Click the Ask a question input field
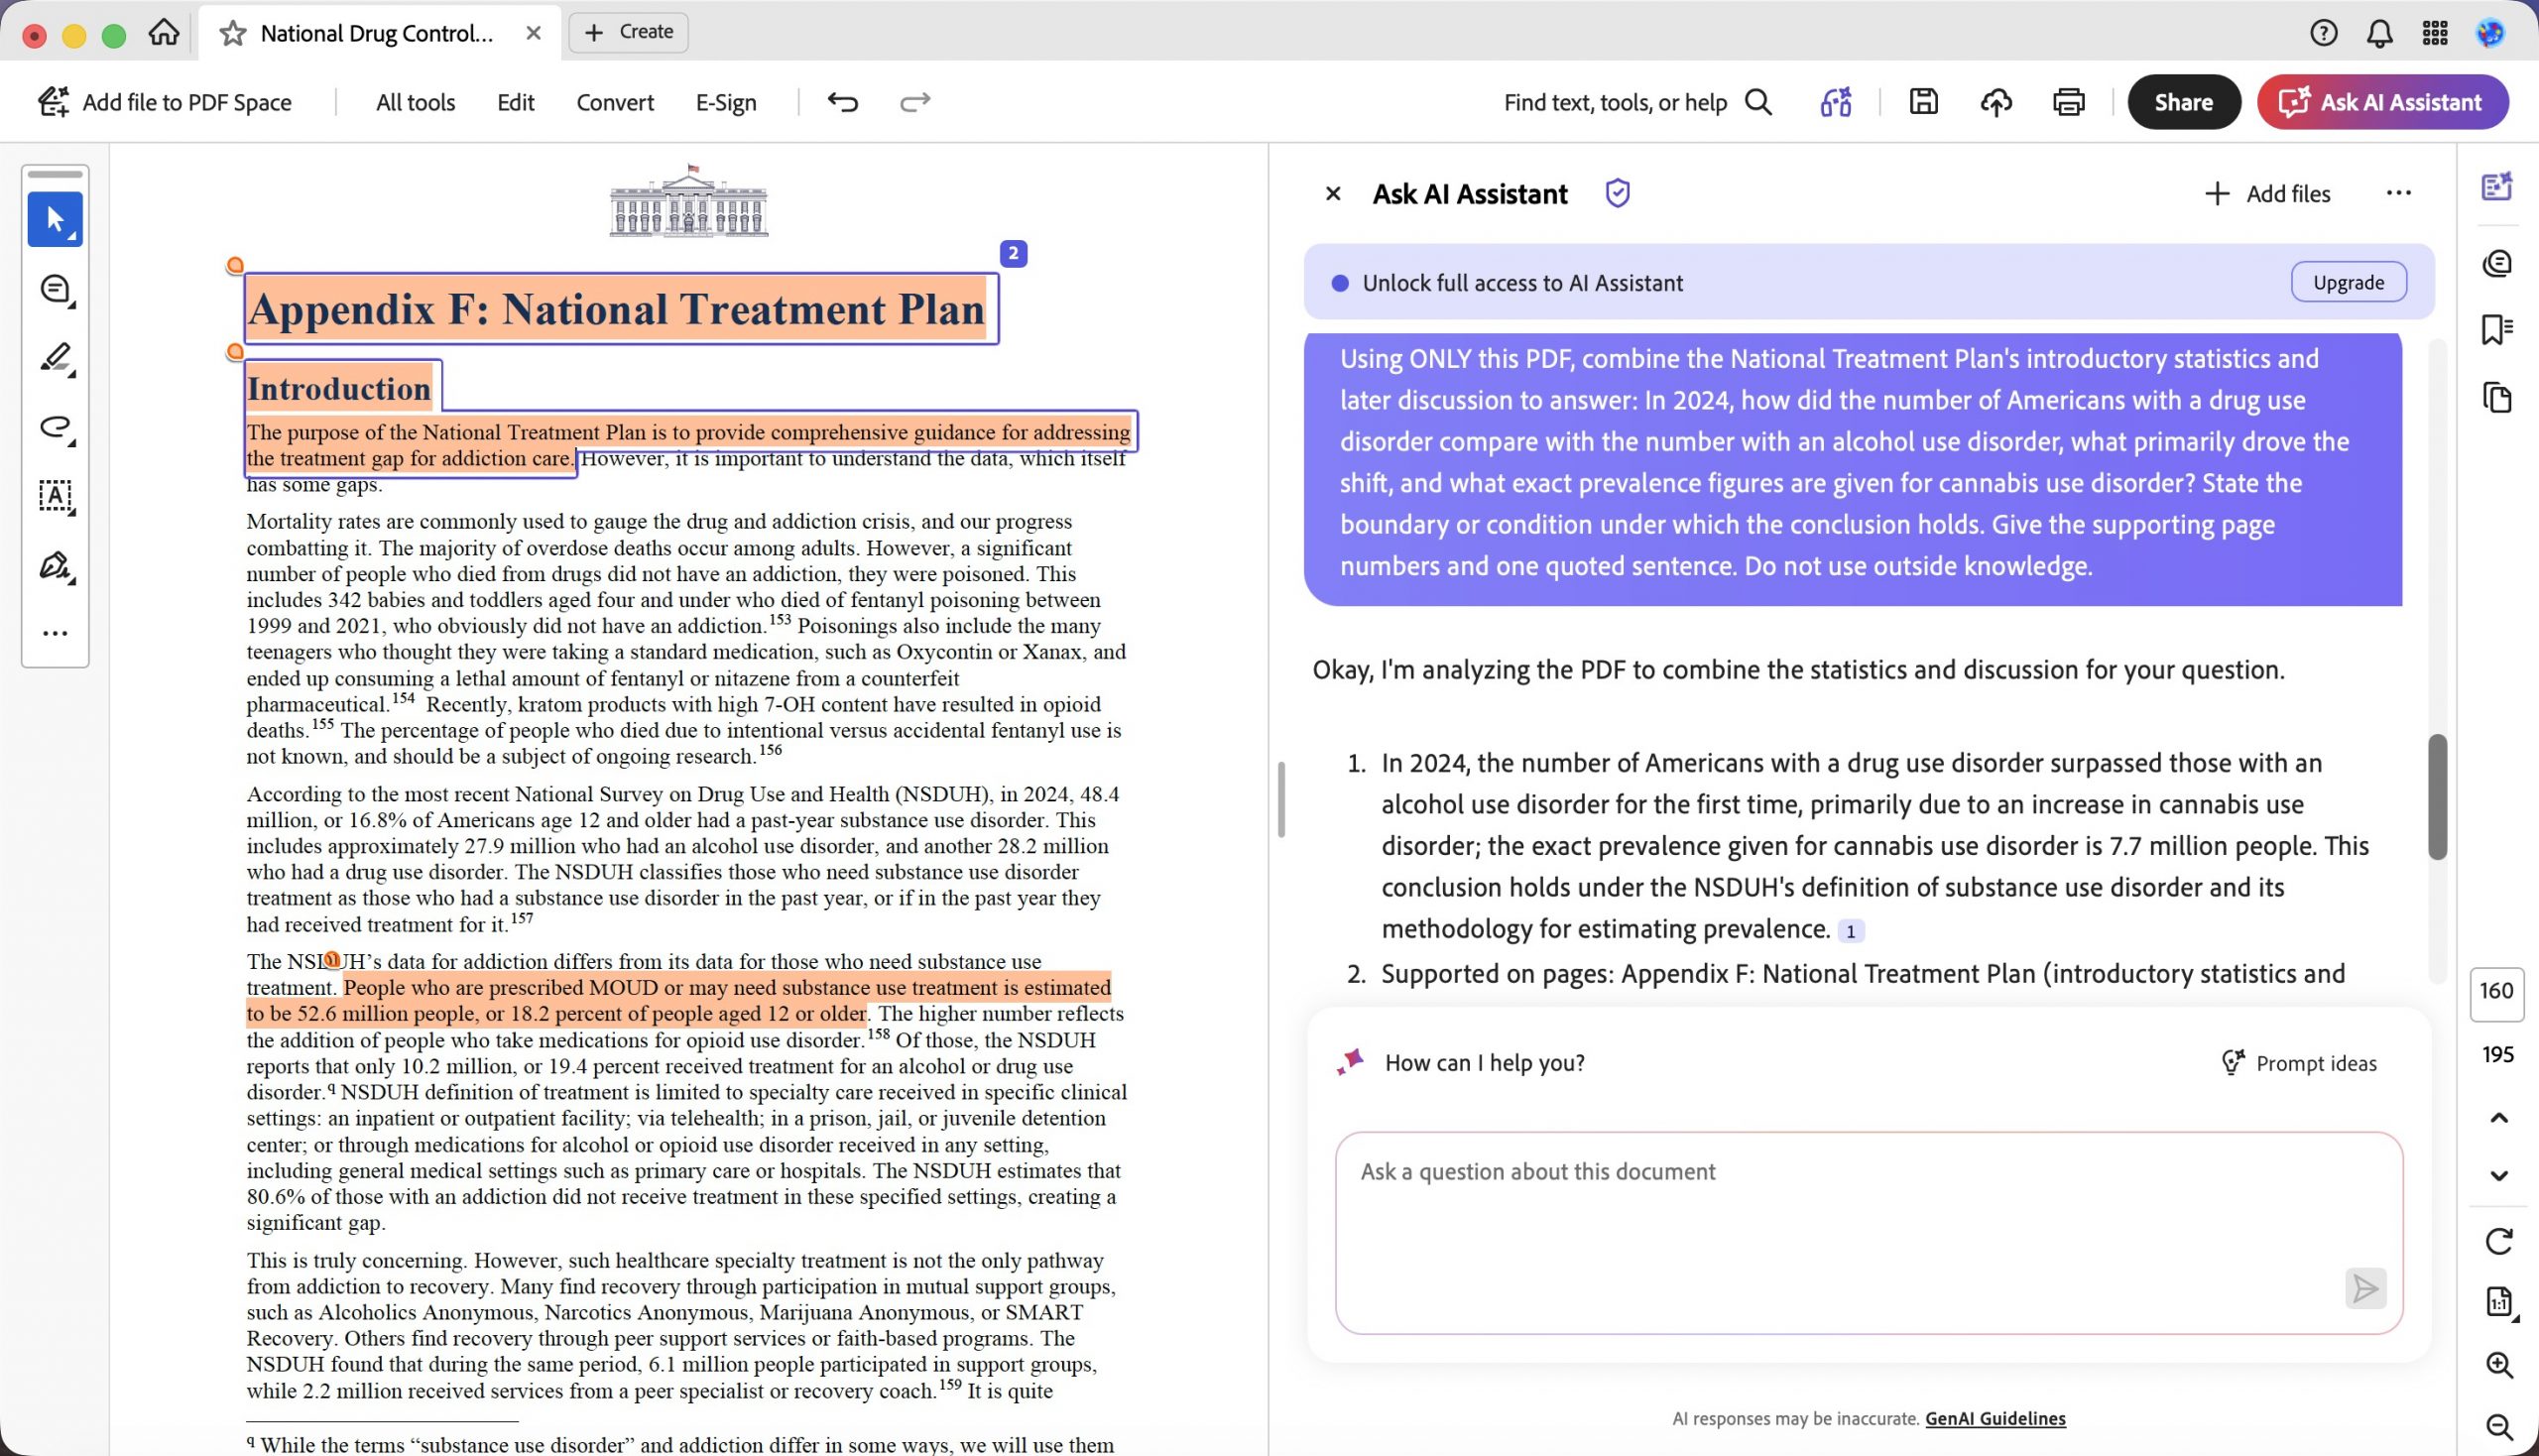The image size is (2539, 1456). pos(1868,1232)
